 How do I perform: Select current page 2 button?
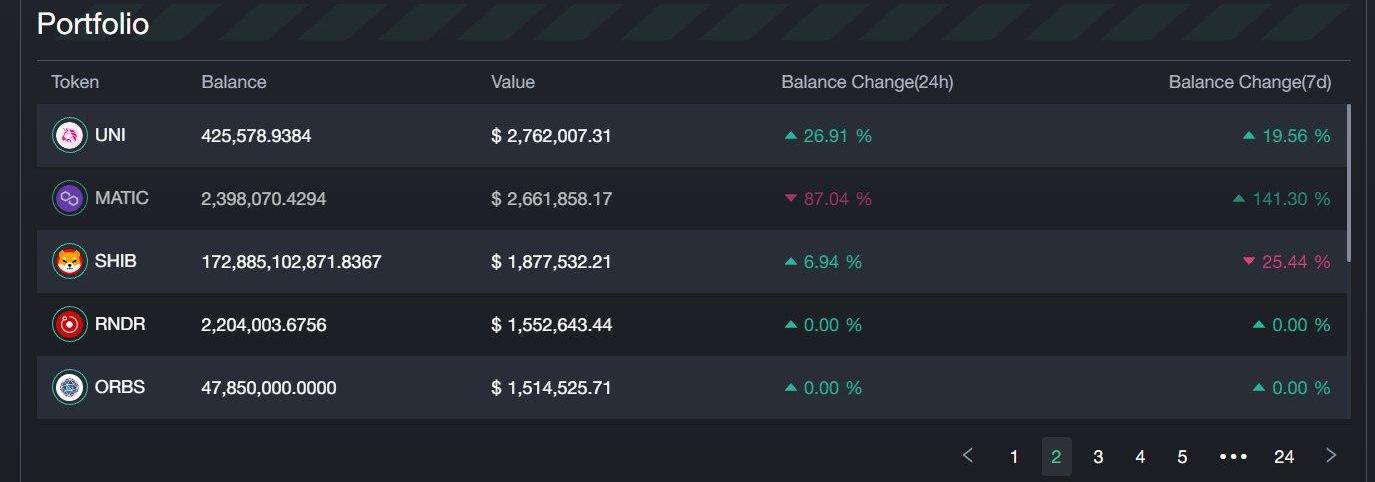tap(1056, 457)
